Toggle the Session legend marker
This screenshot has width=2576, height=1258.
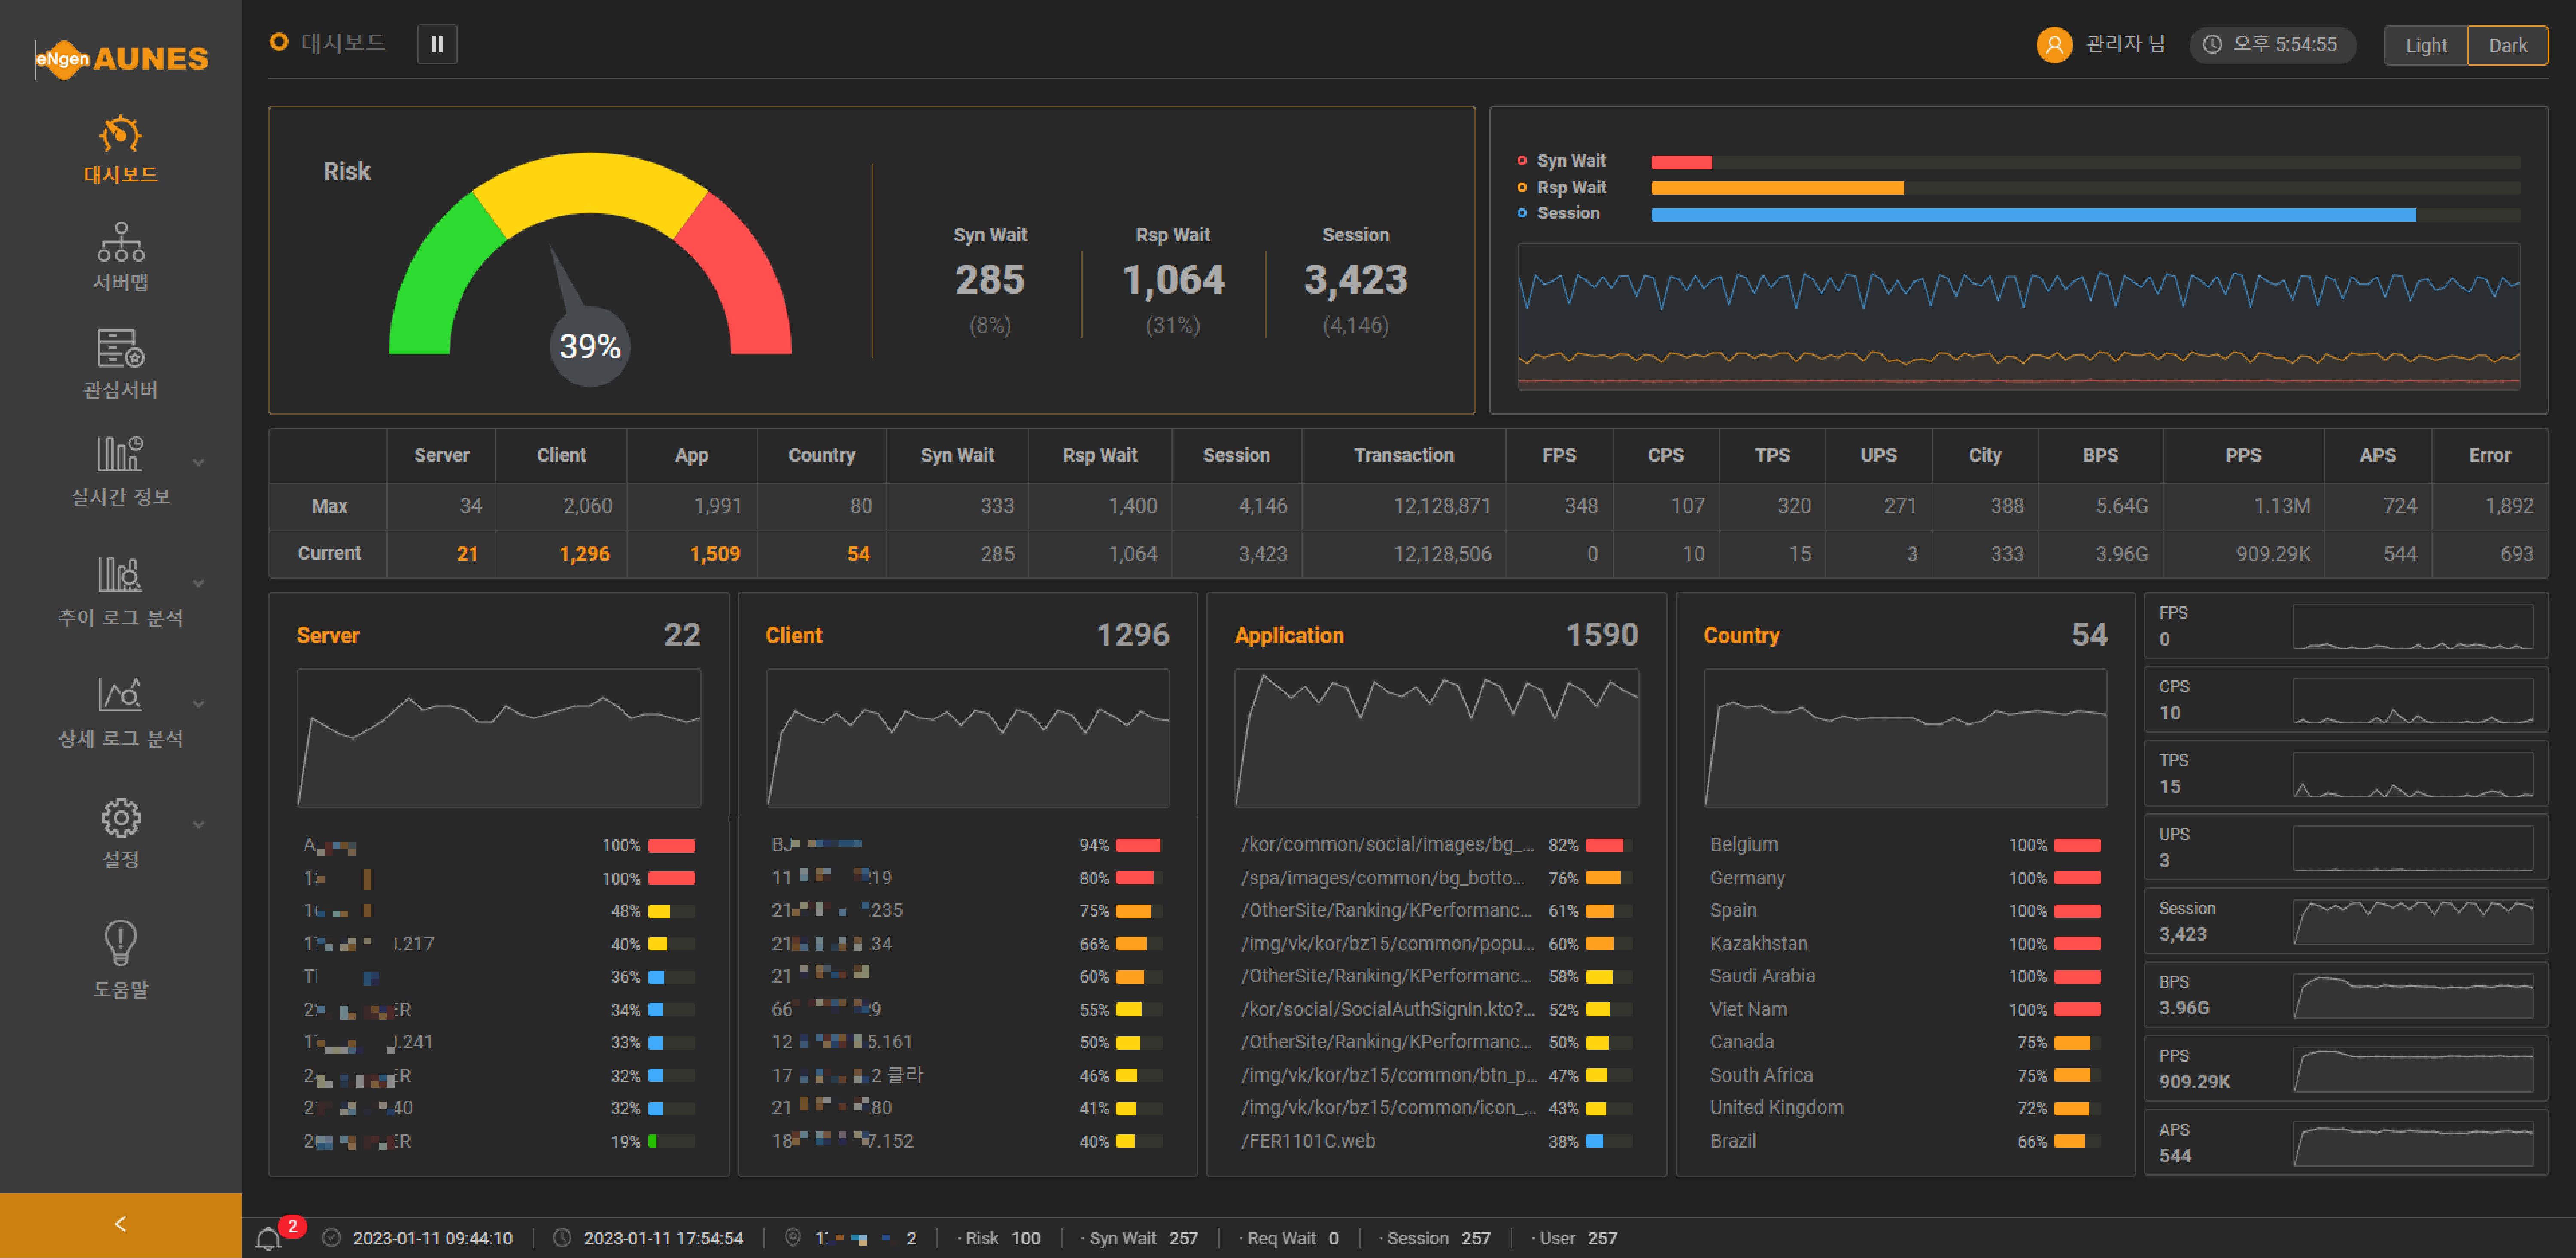[x=1522, y=213]
